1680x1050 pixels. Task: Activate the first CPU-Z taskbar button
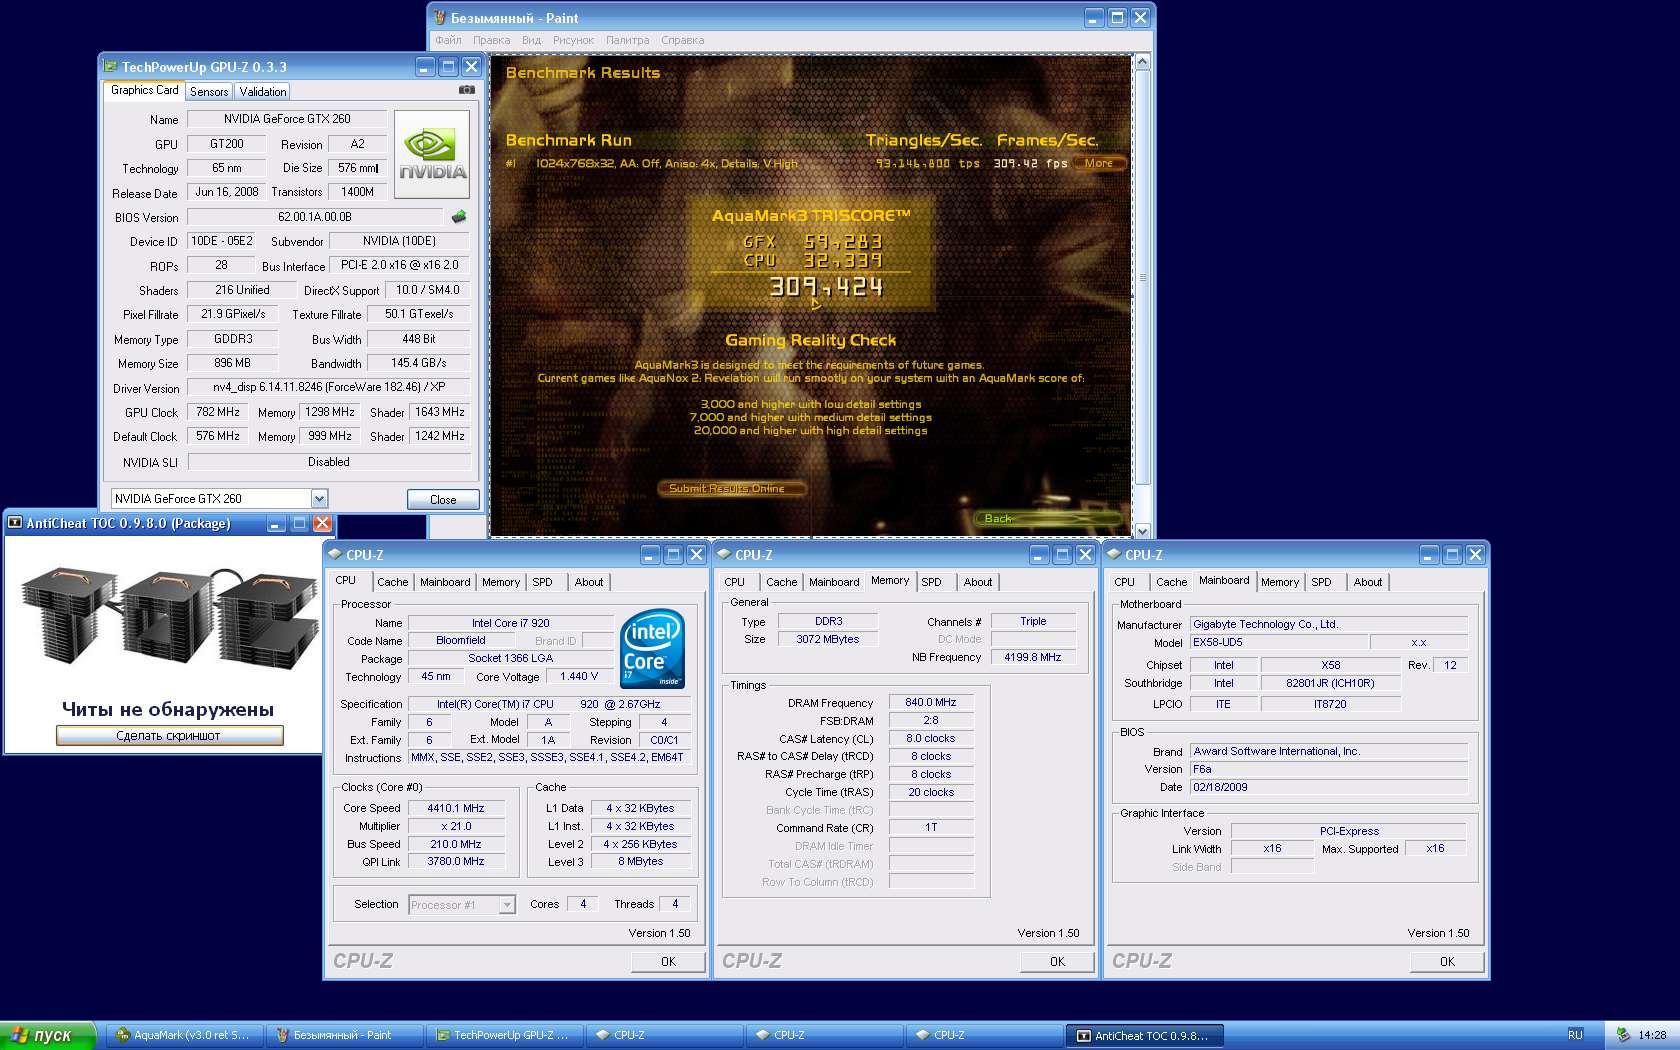pyautogui.click(x=663, y=1035)
